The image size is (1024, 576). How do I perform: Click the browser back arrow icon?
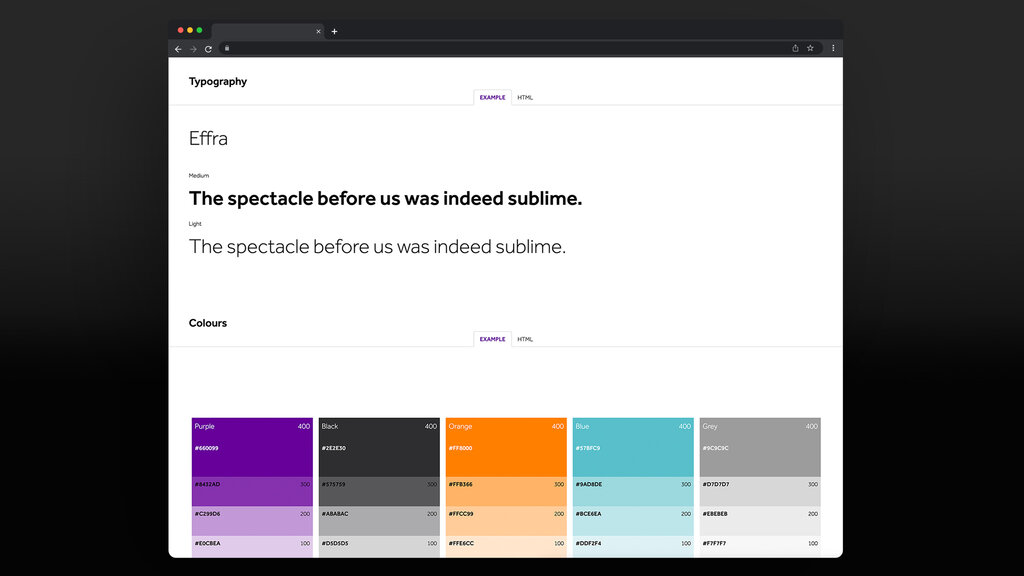click(177, 48)
